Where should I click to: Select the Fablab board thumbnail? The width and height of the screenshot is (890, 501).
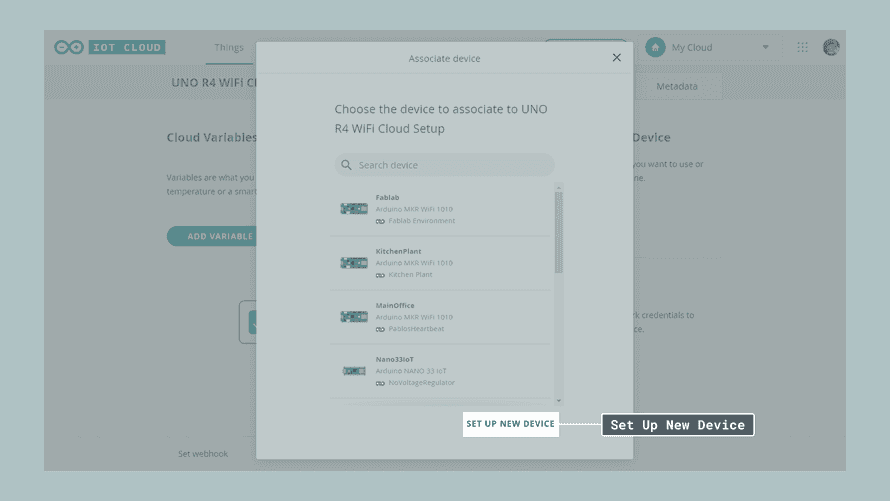354,209
